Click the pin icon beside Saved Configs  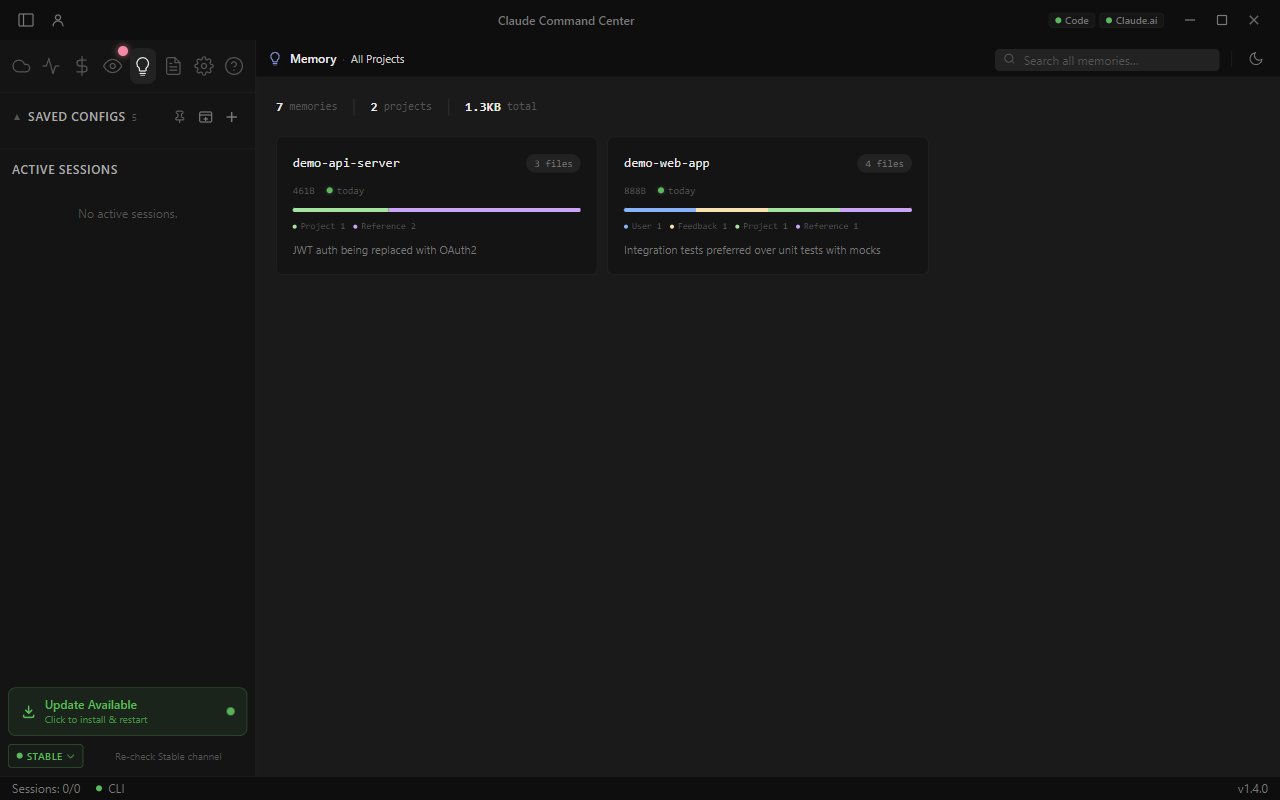pyautogui.click(x=180, y=117)
